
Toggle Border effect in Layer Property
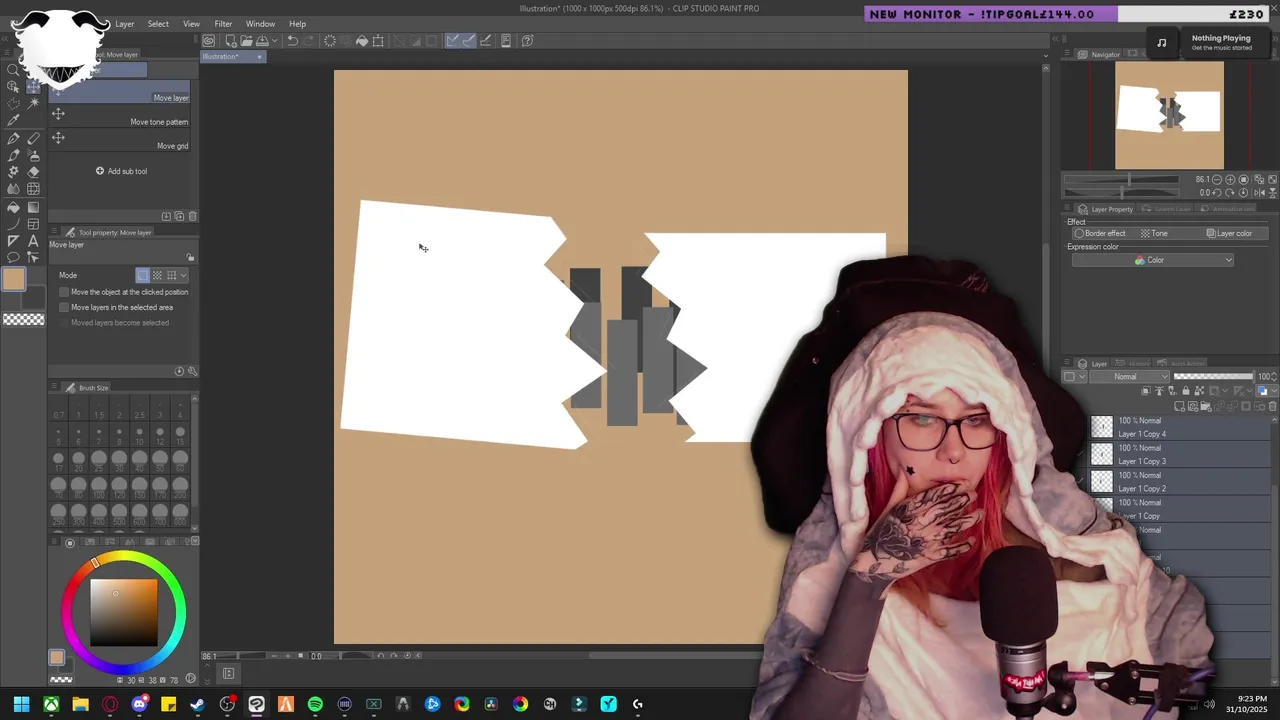pos(1100,233)
